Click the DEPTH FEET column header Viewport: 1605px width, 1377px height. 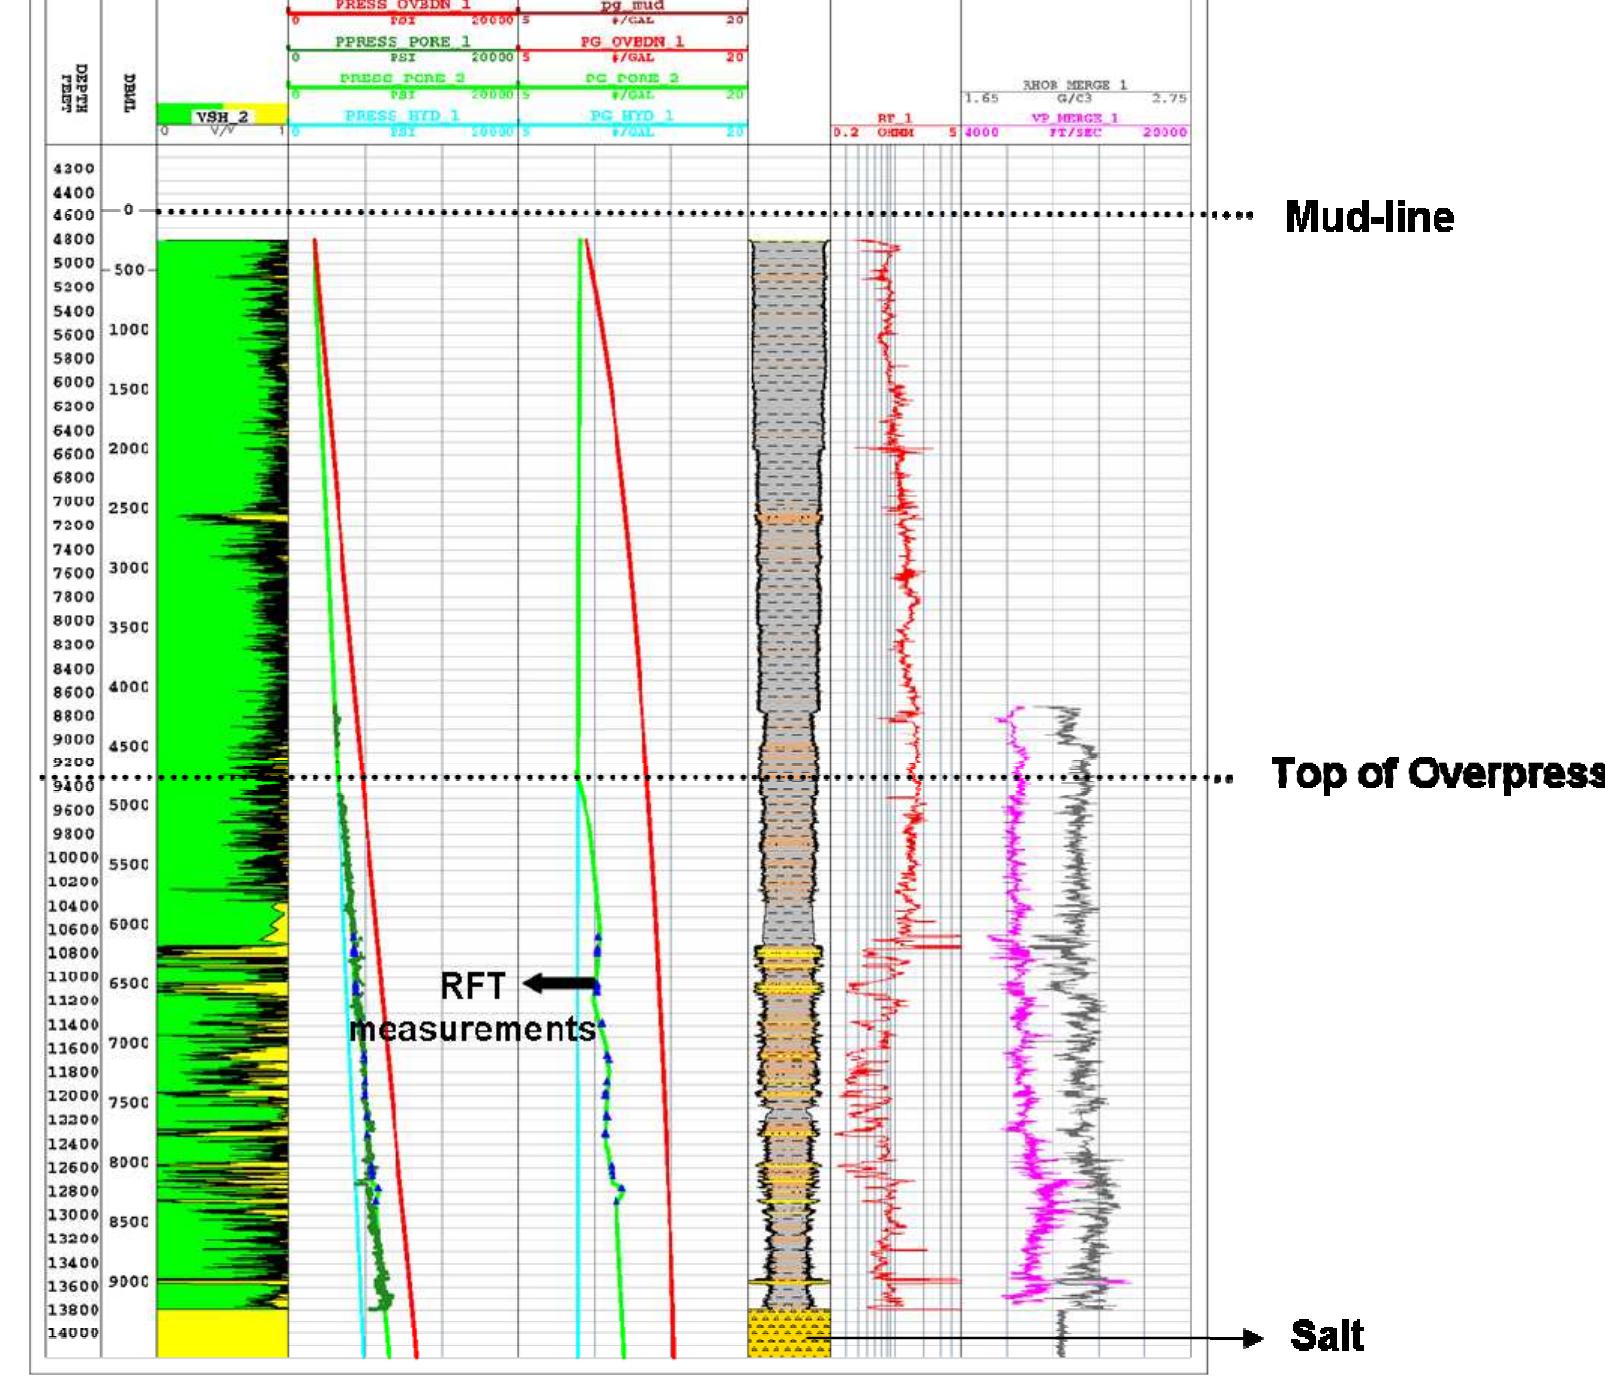pyautogui.click(x=74, y=88)
